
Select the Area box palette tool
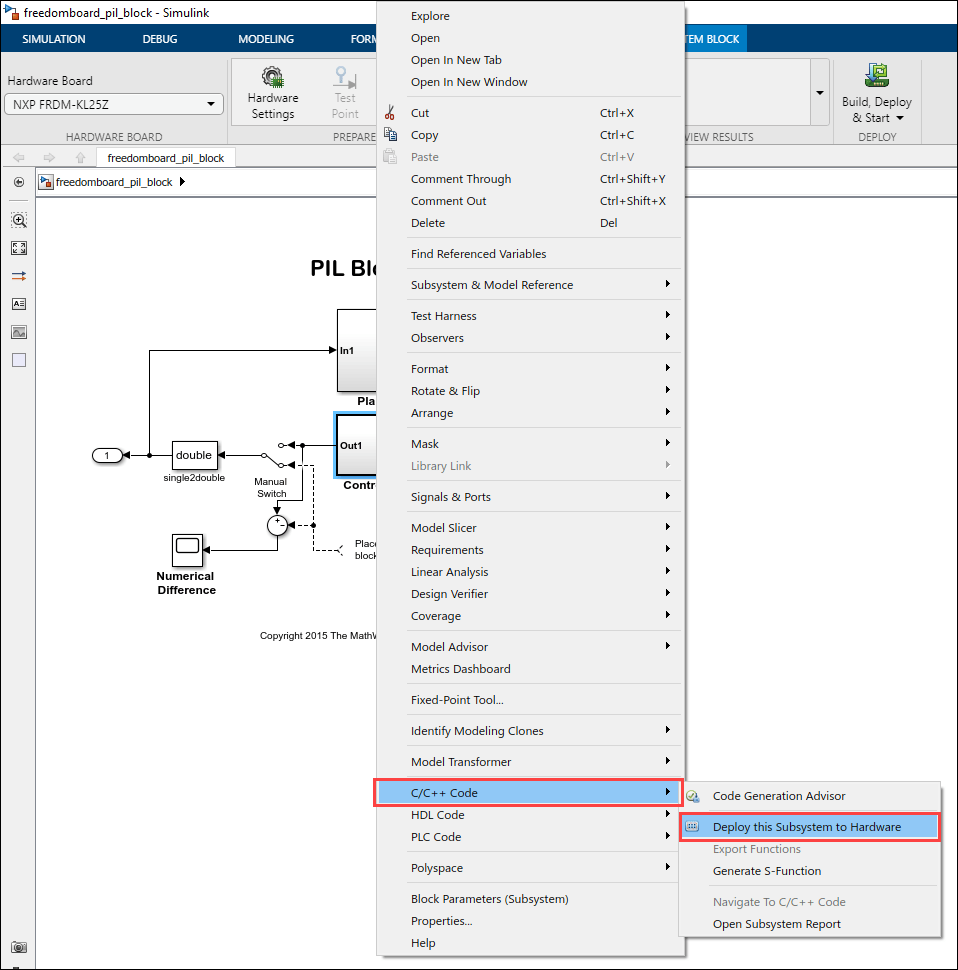point(19,360)
